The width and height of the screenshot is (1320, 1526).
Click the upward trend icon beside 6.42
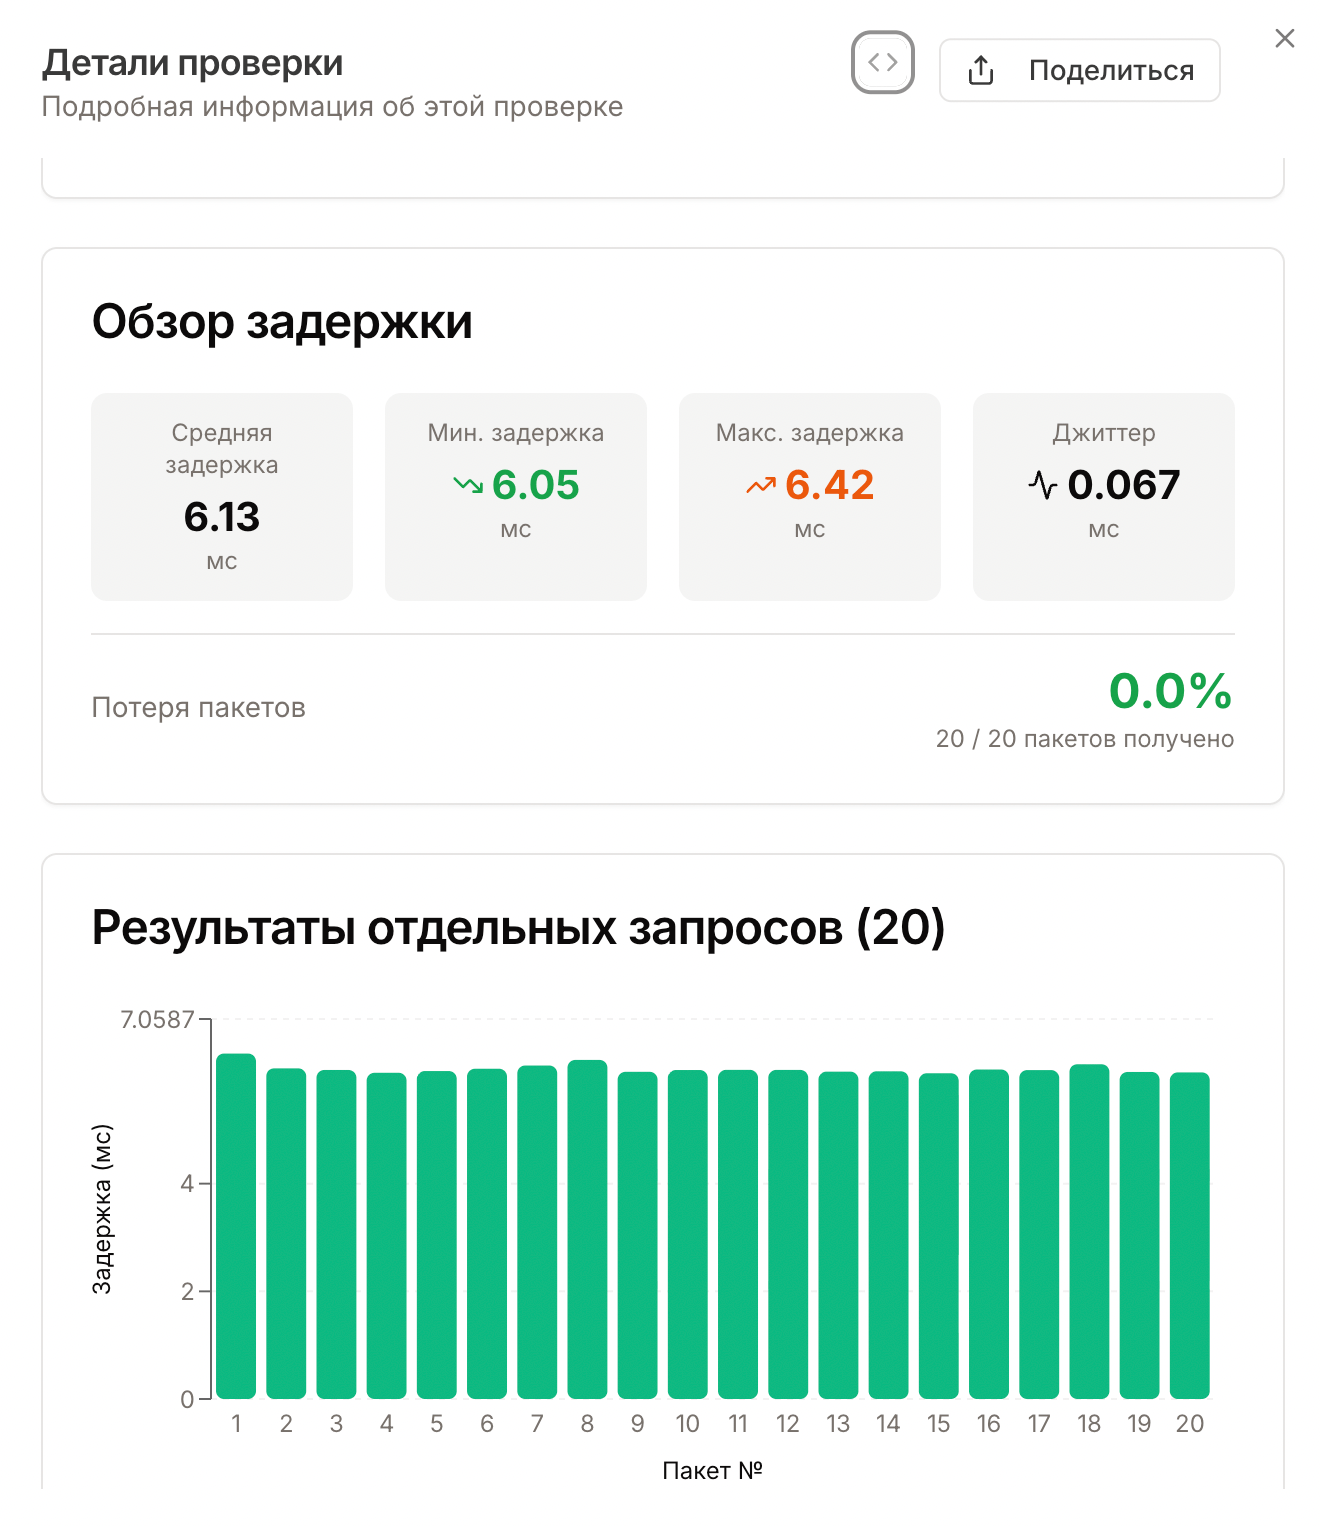(760, 485)
